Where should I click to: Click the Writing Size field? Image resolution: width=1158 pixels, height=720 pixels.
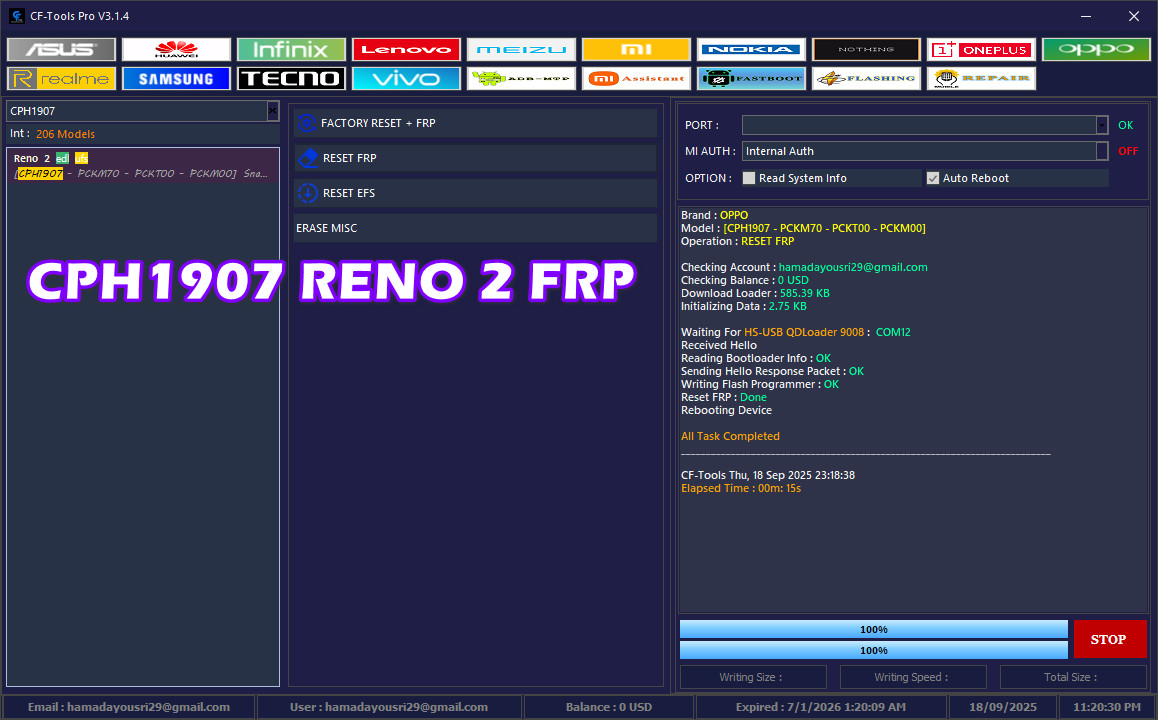753,677
